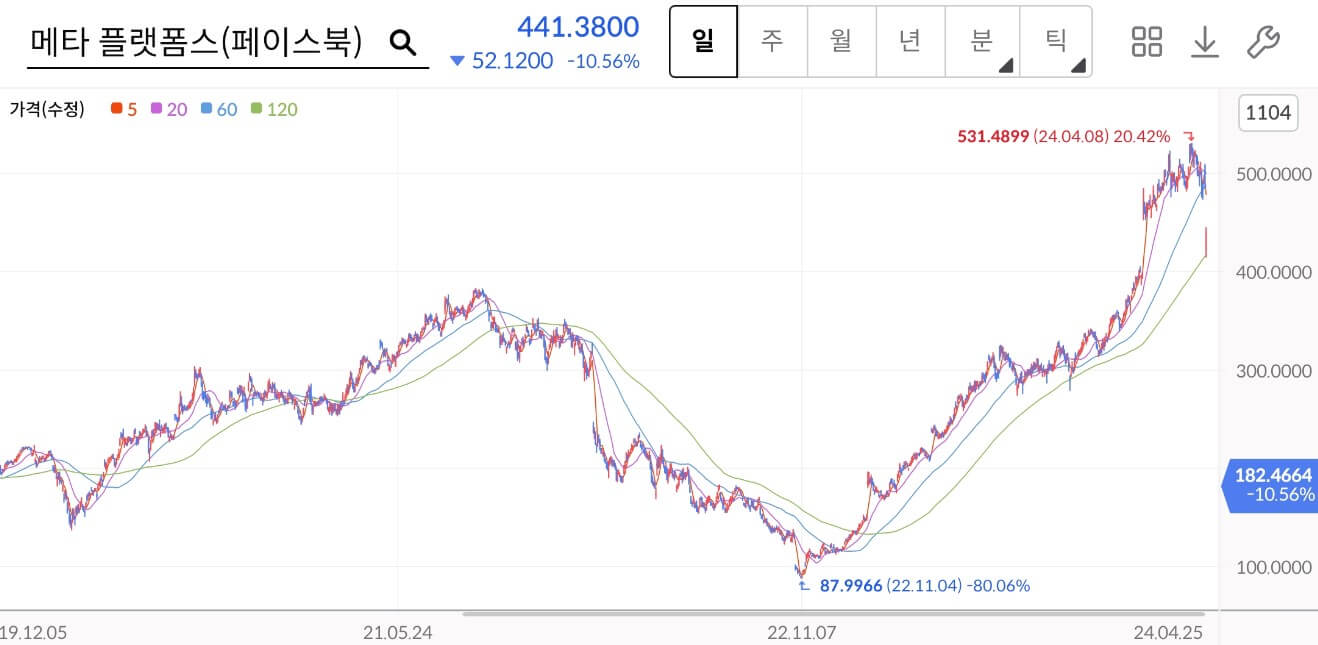Select the 일 (daily) tab
The image size is (1318, 645).
(703, 42)
